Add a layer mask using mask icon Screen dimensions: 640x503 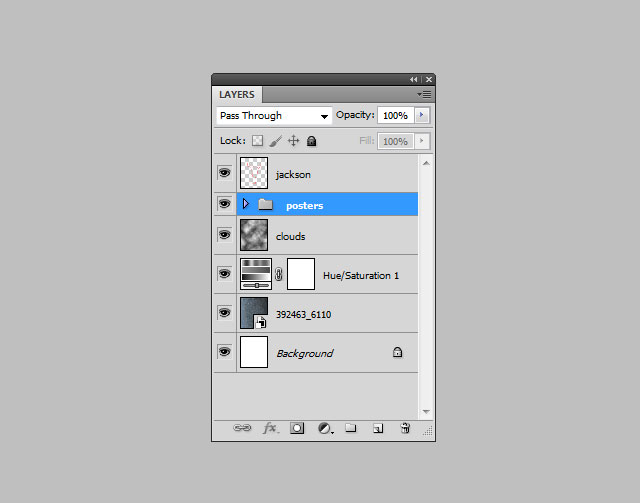click(297, 428)
